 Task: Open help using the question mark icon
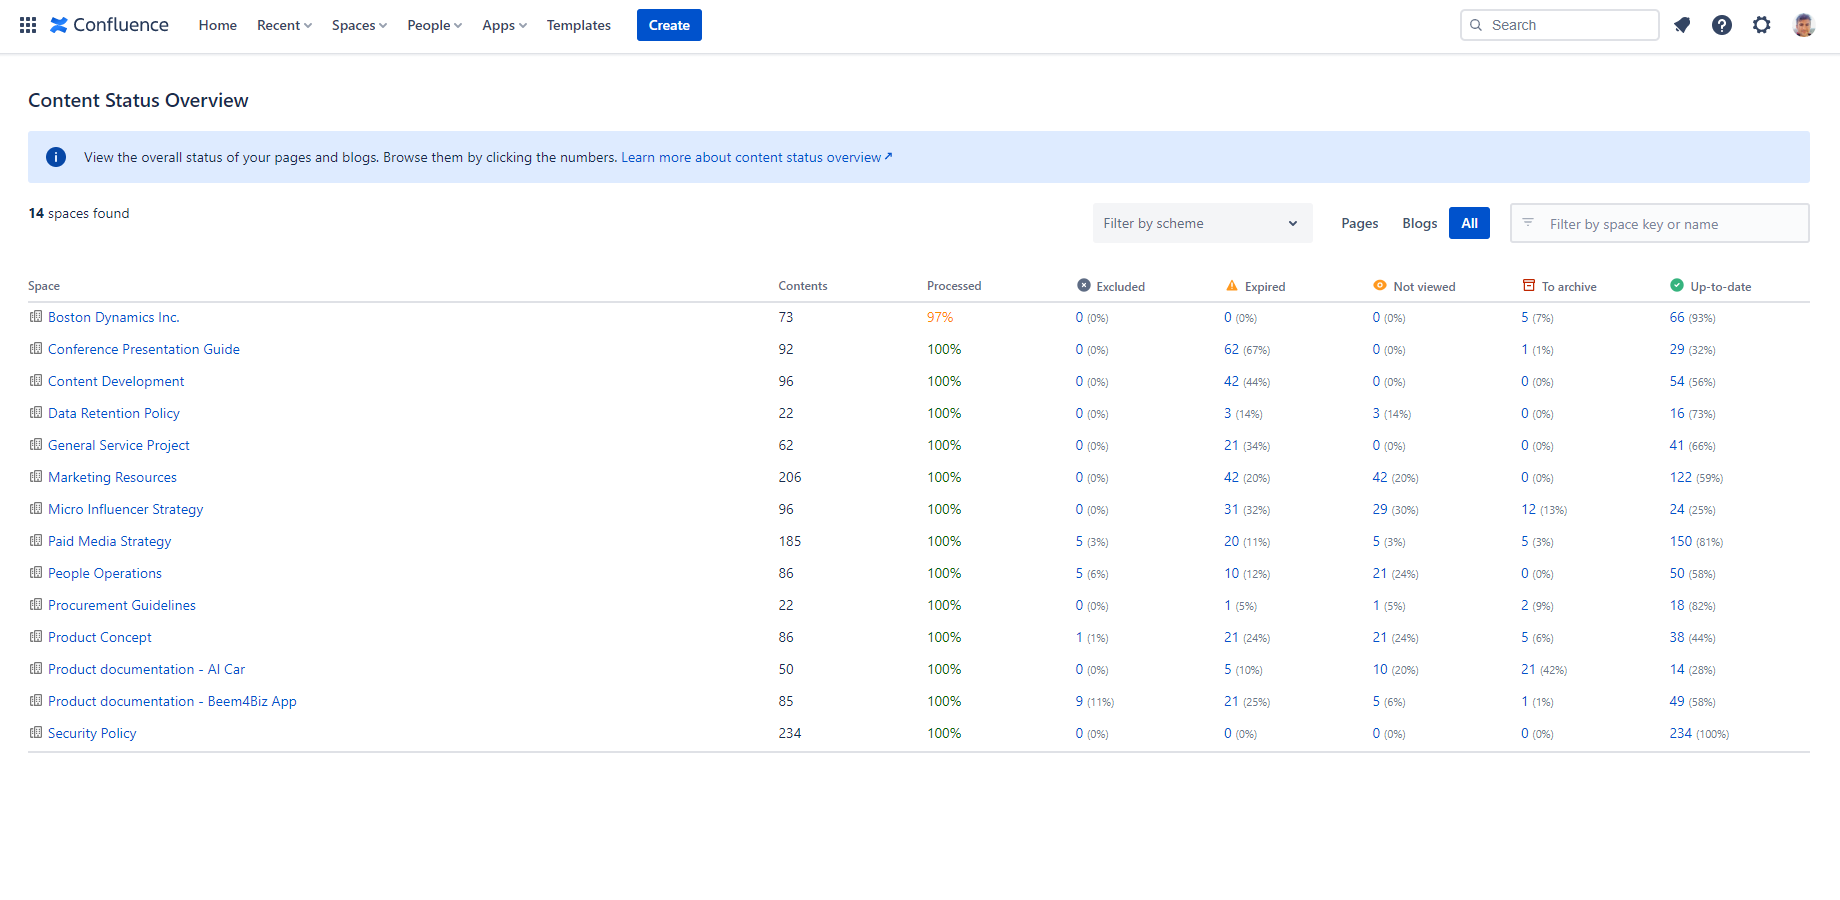pyautogui.click(x=1722, y=25)
